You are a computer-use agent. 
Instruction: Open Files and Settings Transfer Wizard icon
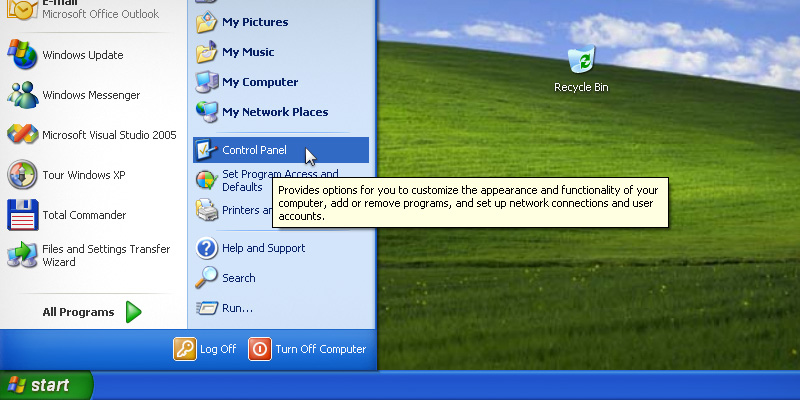[22, 255]
